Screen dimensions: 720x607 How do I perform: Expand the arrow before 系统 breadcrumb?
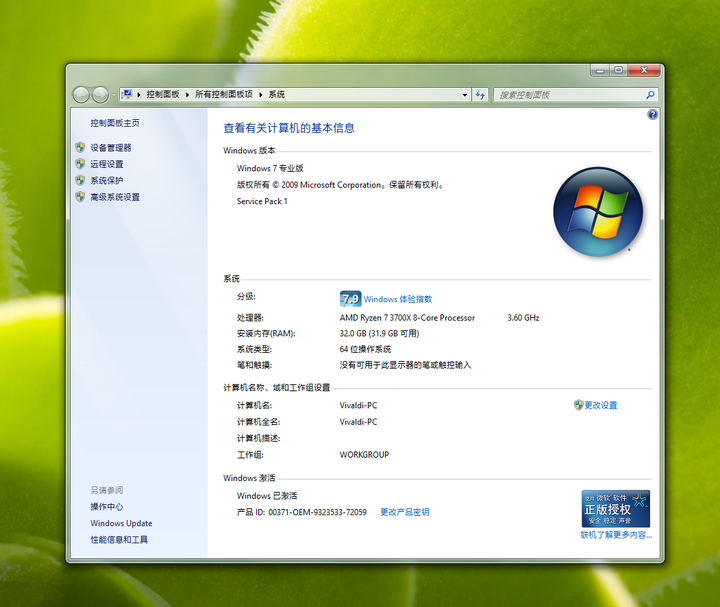tap(260, 95)
